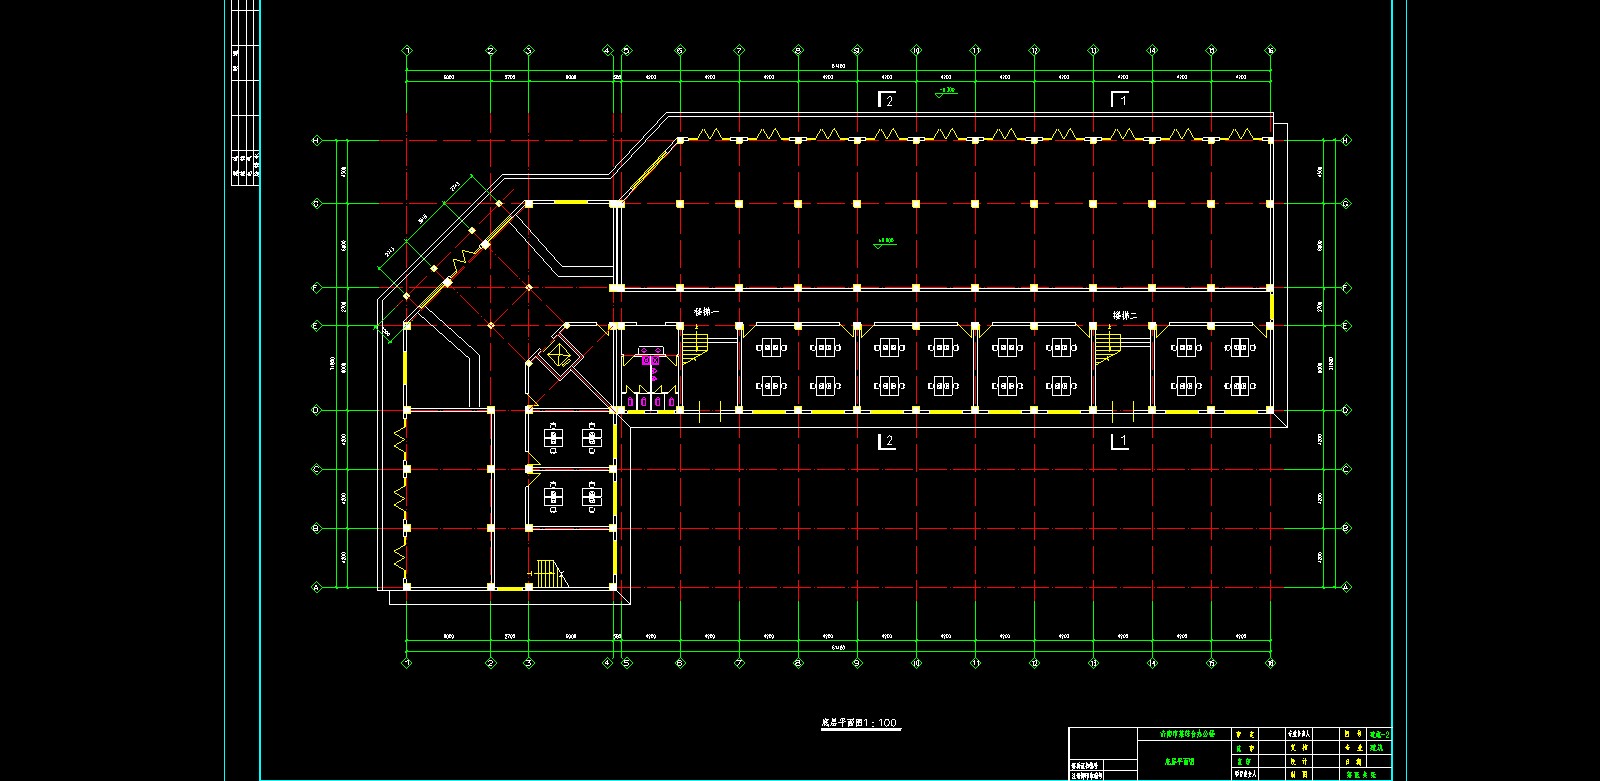The width and height of the screenshot is (1600, 781).
Task: Click the 建施-2 drawing number cell
Action: [x=1379, y=734]
